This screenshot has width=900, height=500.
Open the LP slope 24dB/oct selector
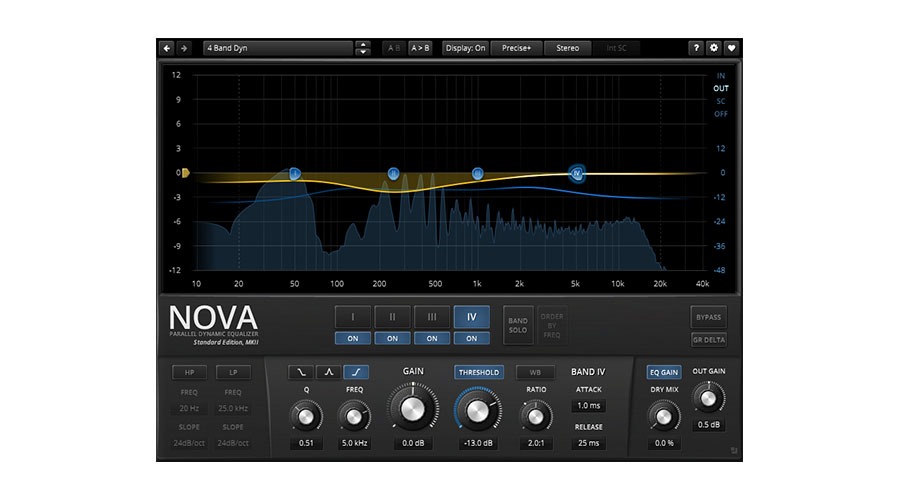(233, 443)
